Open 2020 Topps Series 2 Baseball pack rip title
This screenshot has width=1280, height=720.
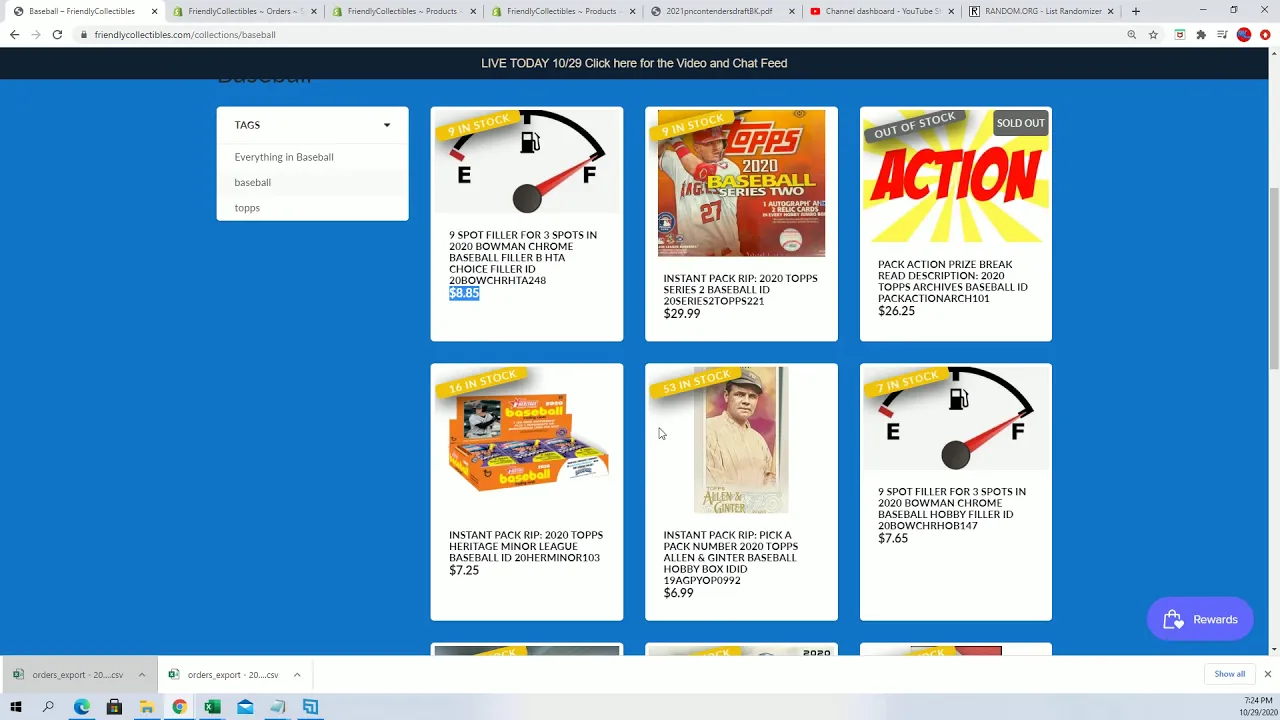740,290
